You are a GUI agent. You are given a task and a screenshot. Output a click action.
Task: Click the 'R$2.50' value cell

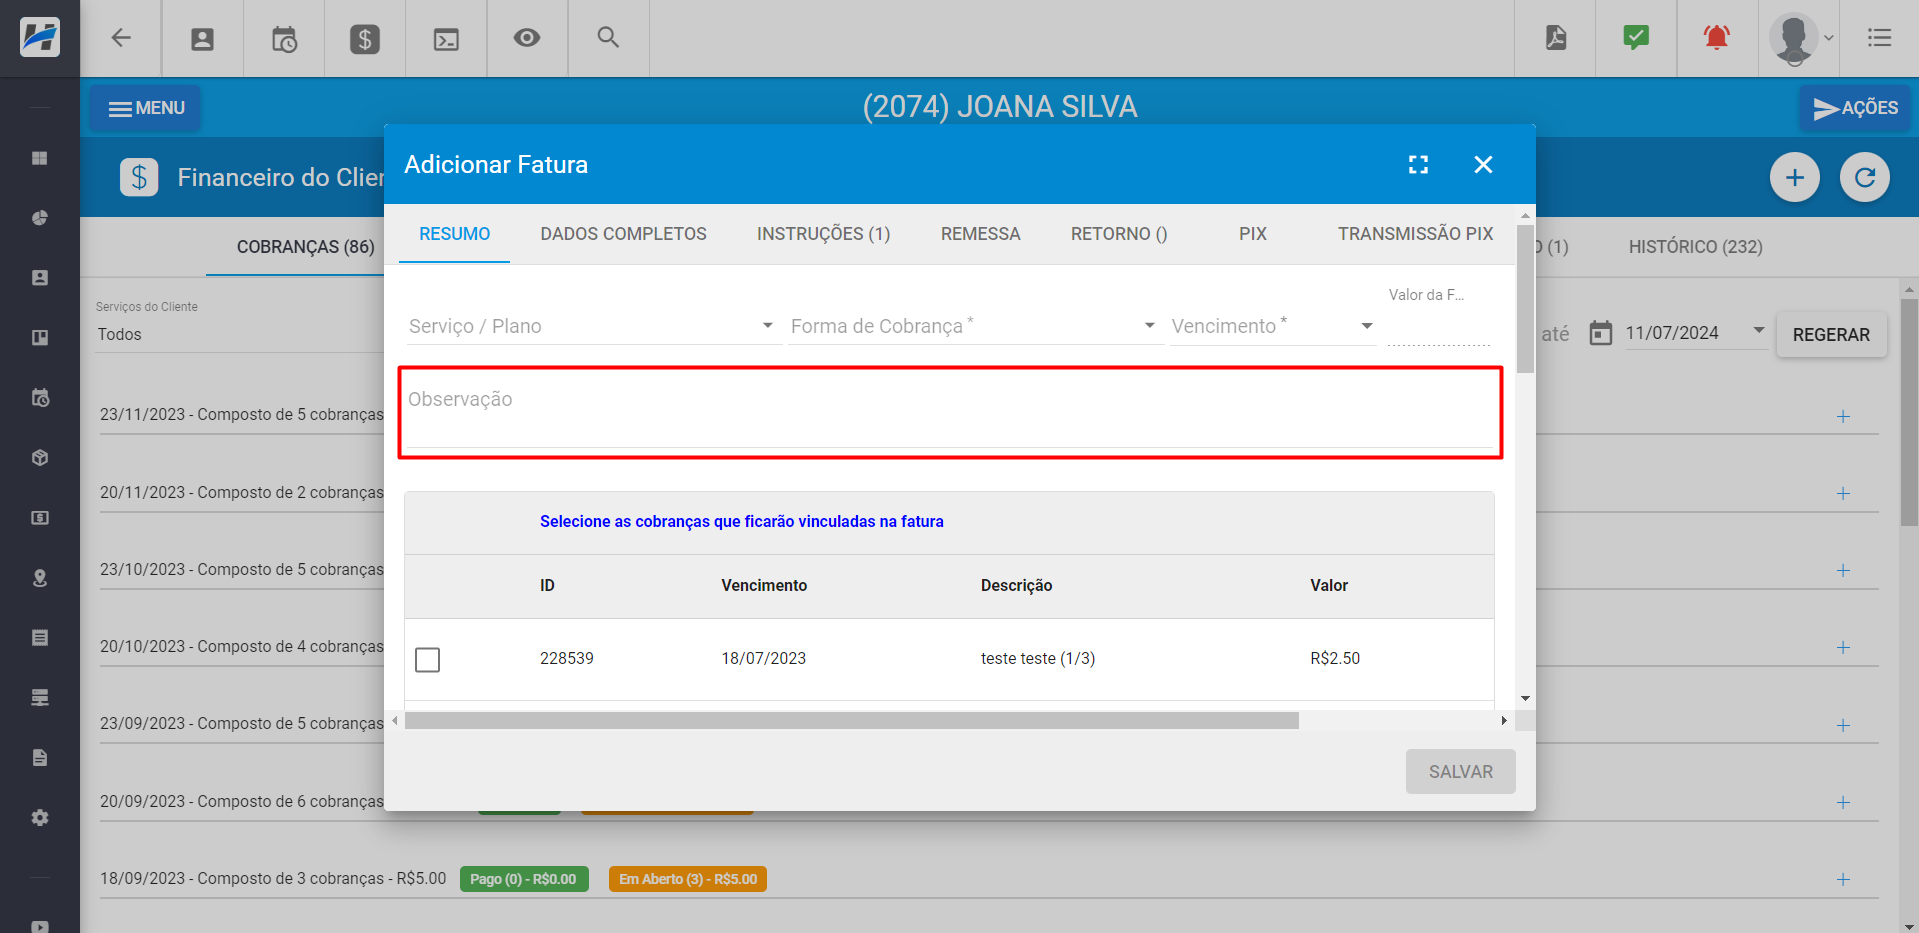pyautogui.click(x=1335, y=658)
